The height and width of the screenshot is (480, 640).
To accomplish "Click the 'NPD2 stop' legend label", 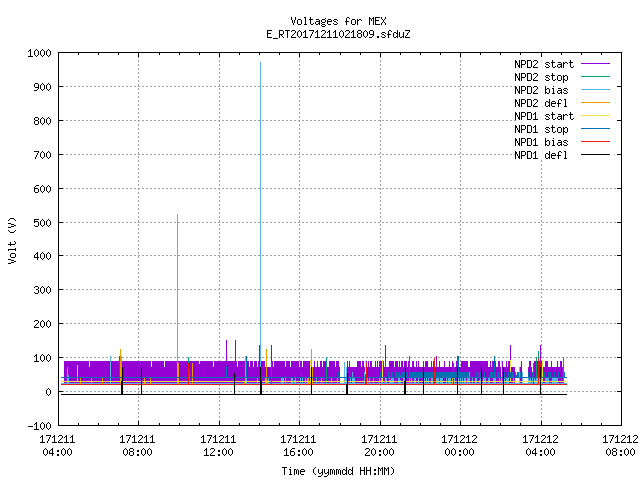I will tap(541, 77).
